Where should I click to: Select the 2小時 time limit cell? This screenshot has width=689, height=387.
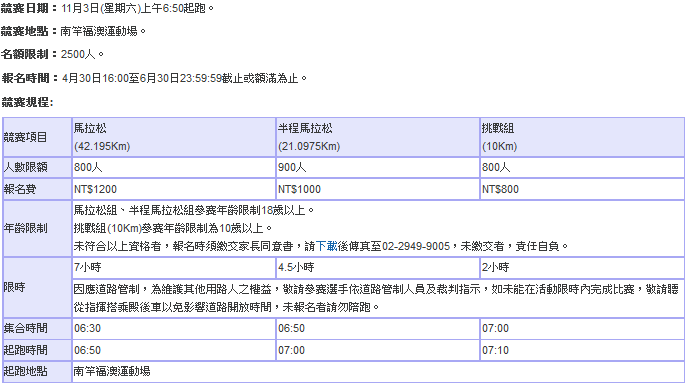click(582, 268)
